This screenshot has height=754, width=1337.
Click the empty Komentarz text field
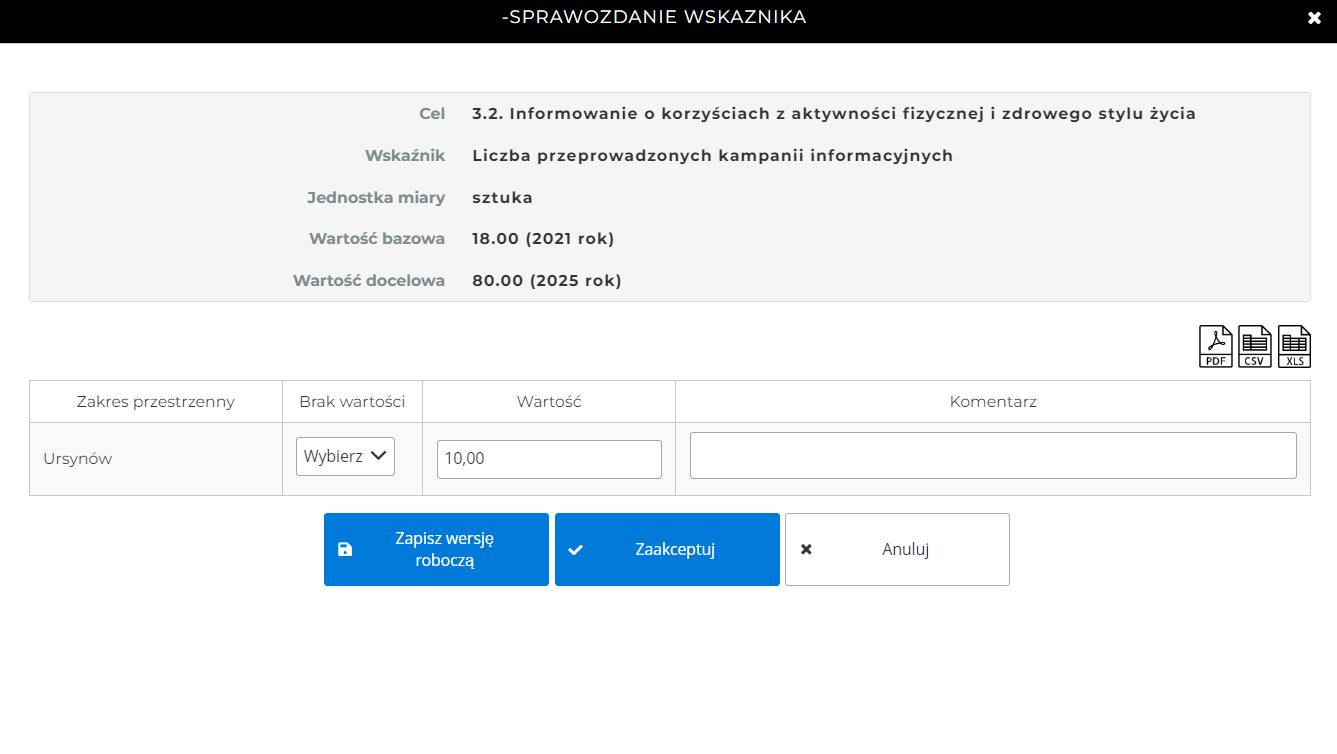point(992,455)
